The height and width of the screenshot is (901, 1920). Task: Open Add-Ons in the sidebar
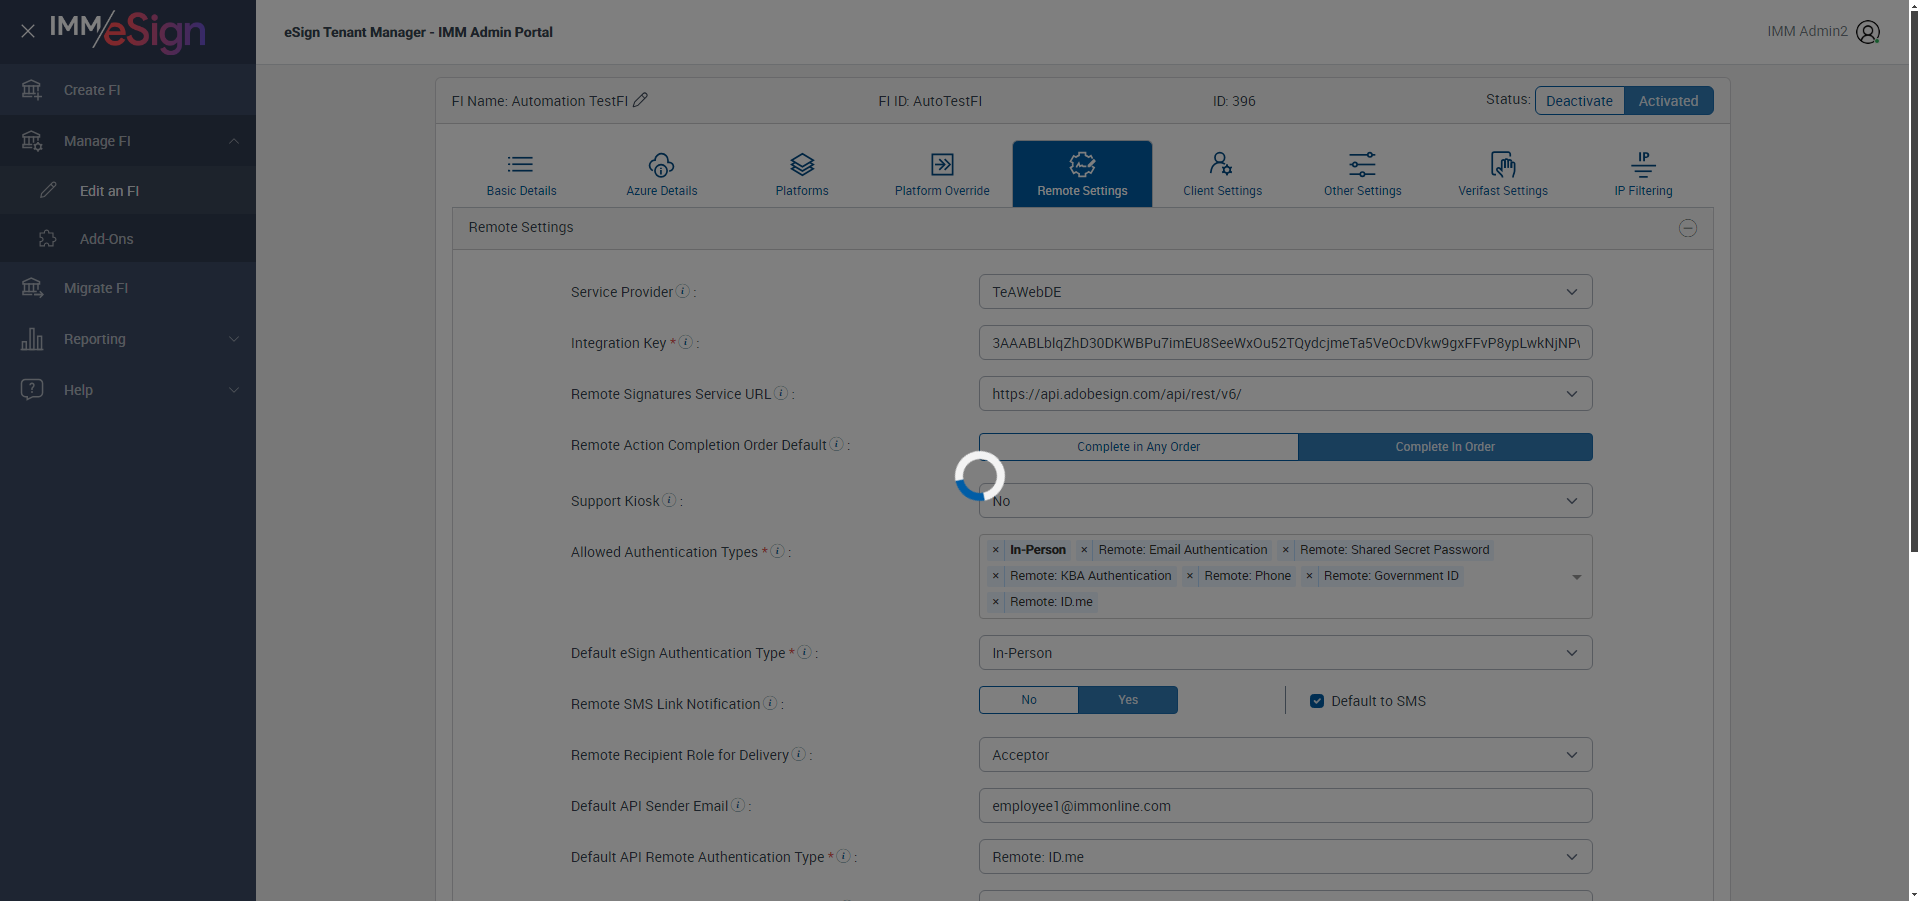(x=128, y=238)
